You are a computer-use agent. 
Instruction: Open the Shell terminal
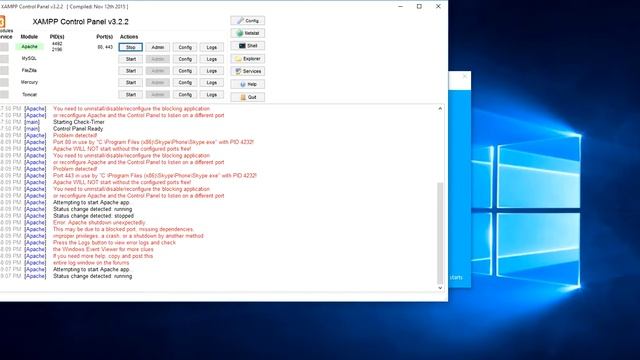tap(247, 46)
